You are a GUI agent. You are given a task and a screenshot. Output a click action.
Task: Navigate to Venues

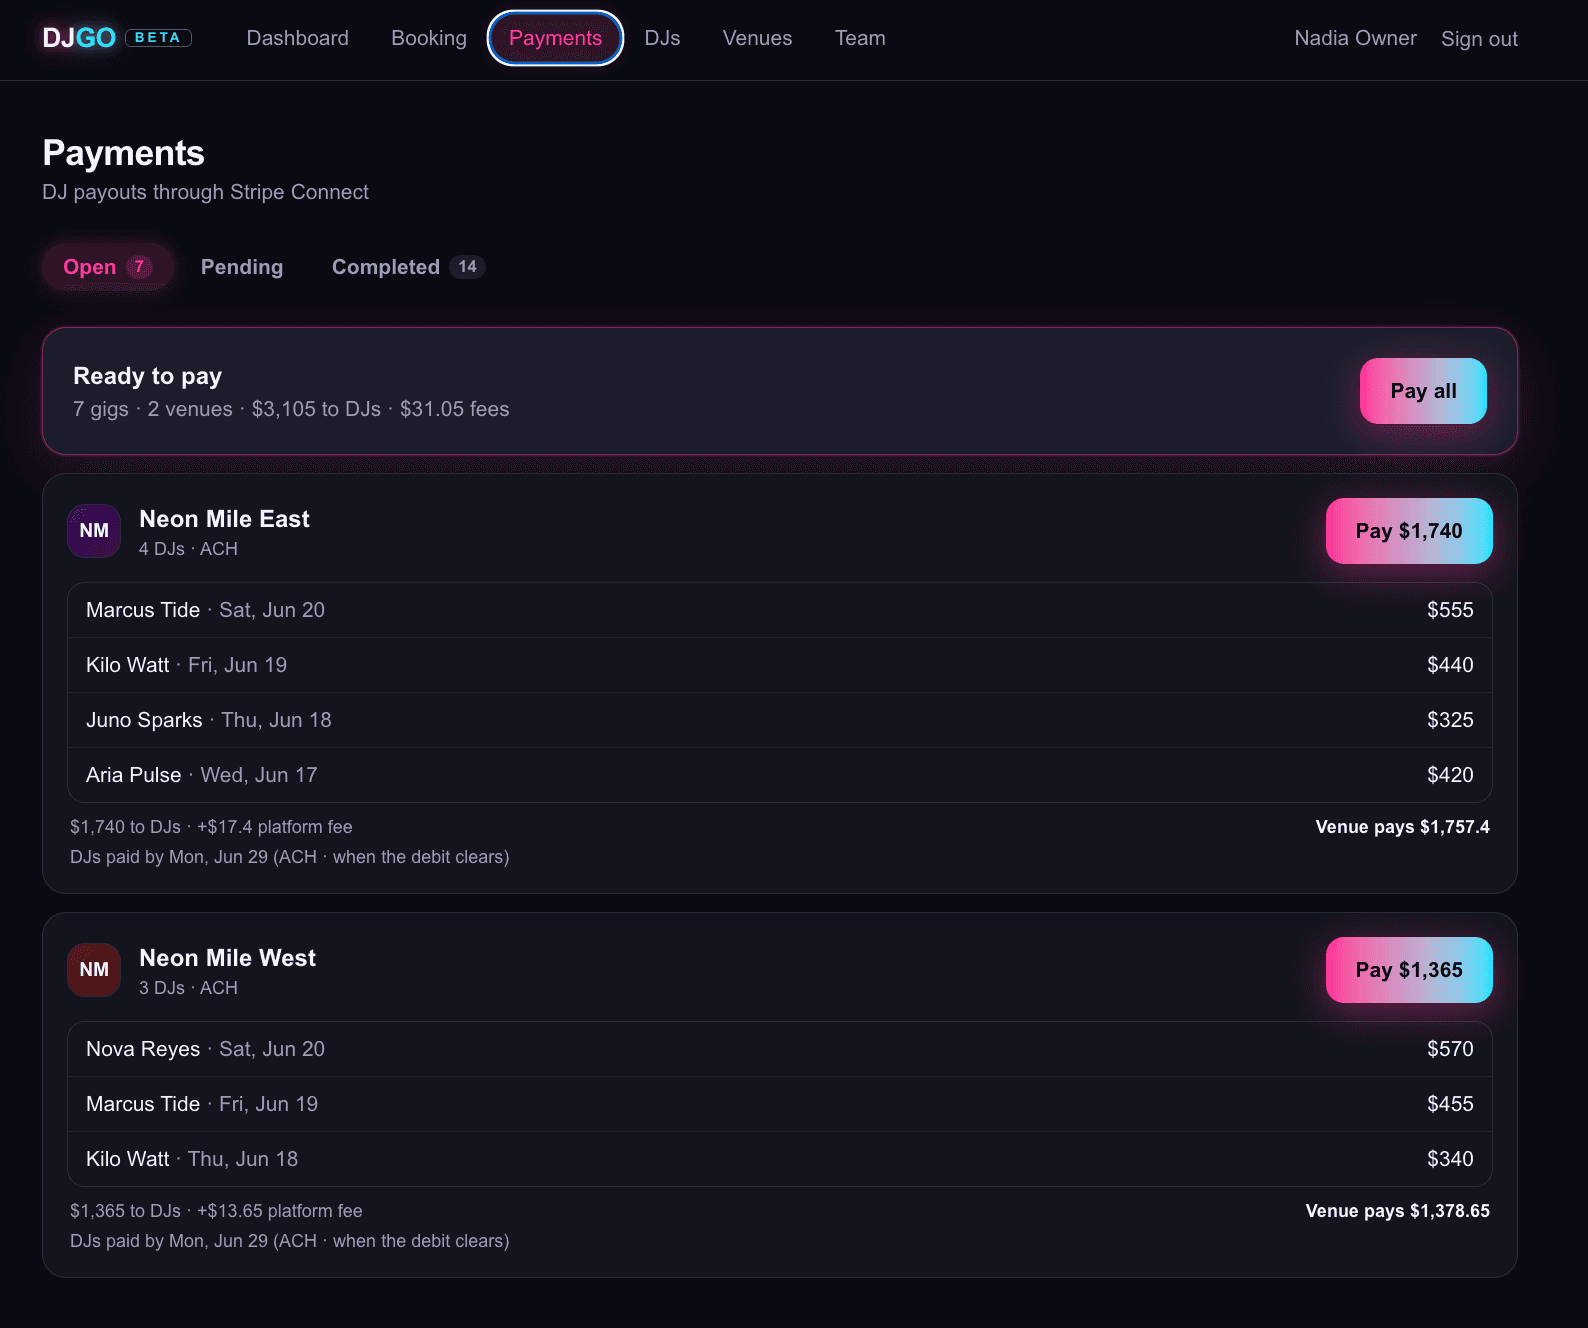tap(758, 38)
